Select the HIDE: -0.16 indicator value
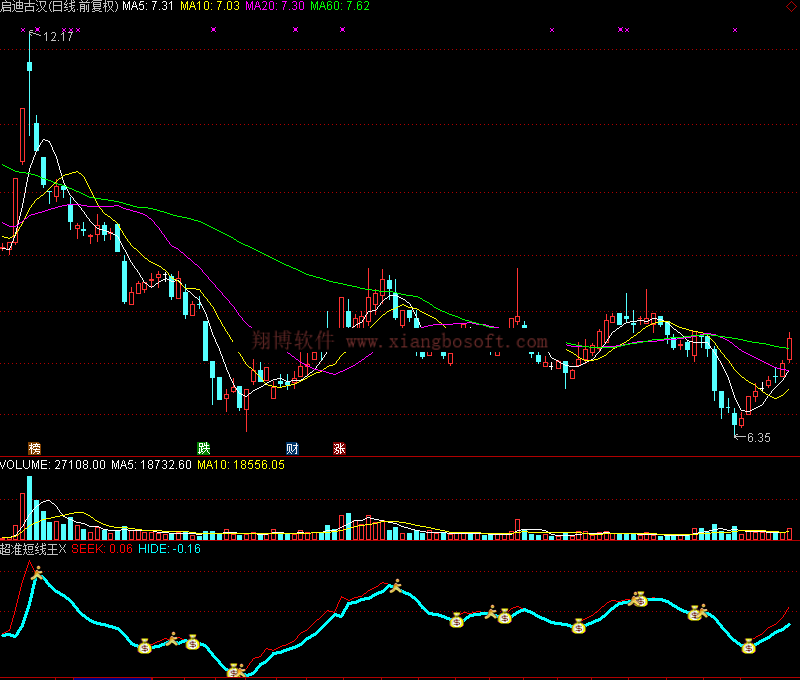The width and height of the screenshot is (800, 680). click(x=169, y=549)
